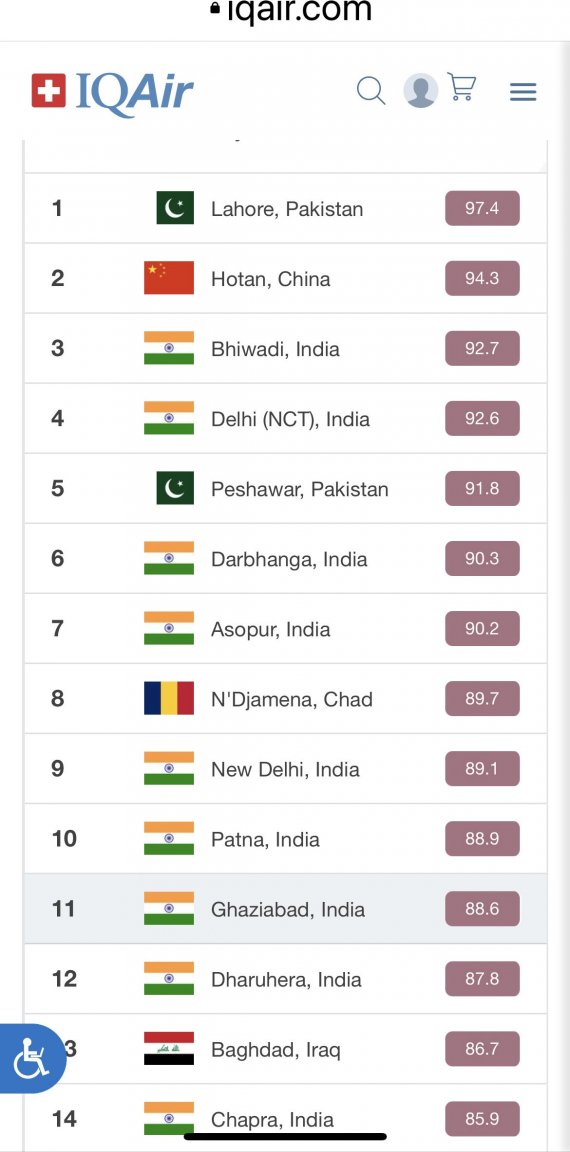This screenshot has width=570, height=1152.
Task: Open the shopping cart icon
Action: (x=462, y=88)
